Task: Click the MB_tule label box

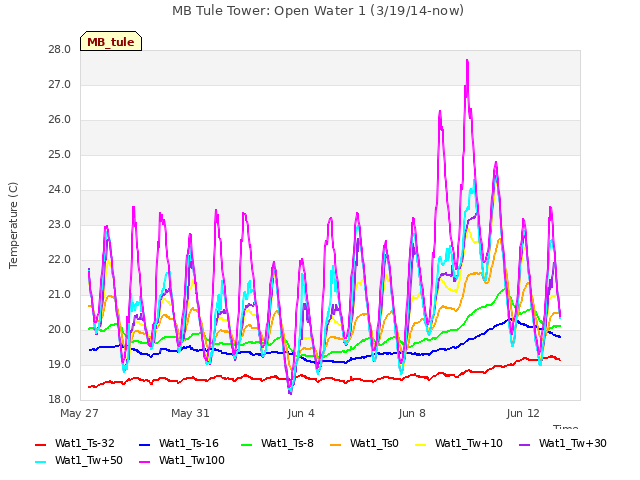Action: tap(111, 41)
